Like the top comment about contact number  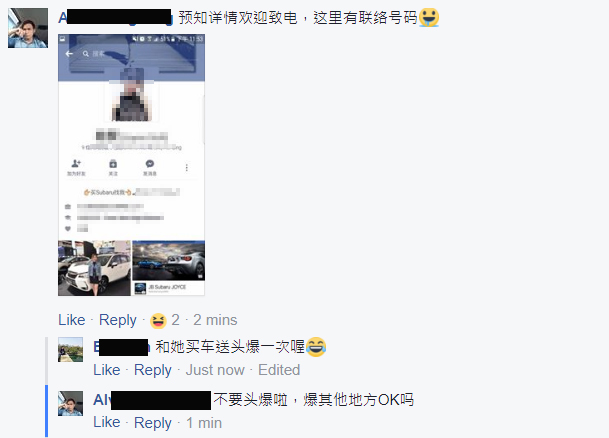tap(71, 320)
